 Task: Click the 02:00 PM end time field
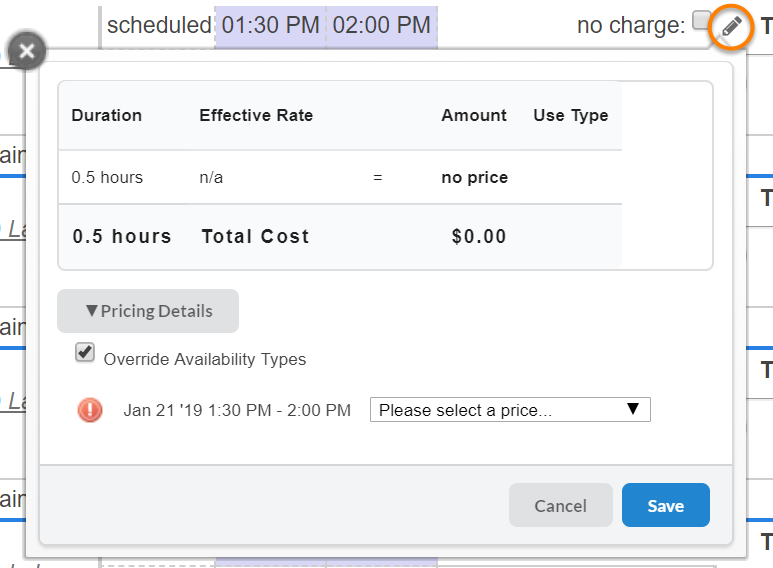point(381,25)
